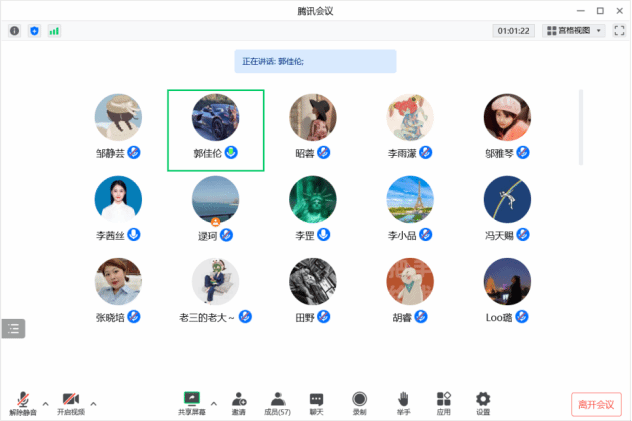632x421 pixels.
Task: Expand share options arrow beside 共享屏幕
Action: tap(214, 403)
